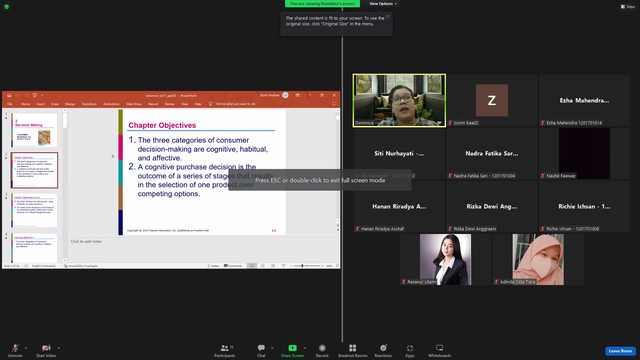Select slide 2 Chapter Objectives thumbnail

34,170
